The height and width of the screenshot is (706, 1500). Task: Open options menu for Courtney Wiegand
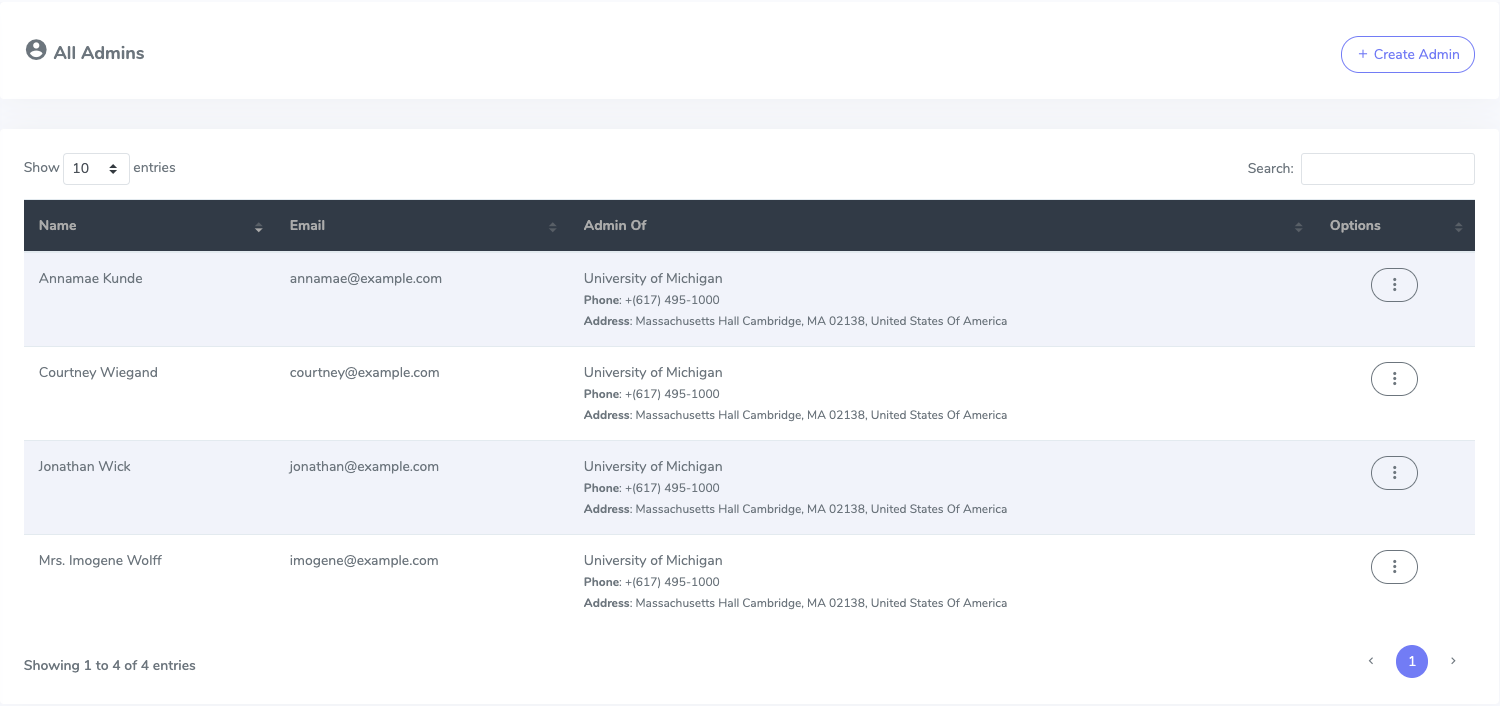click(1394, 379)
